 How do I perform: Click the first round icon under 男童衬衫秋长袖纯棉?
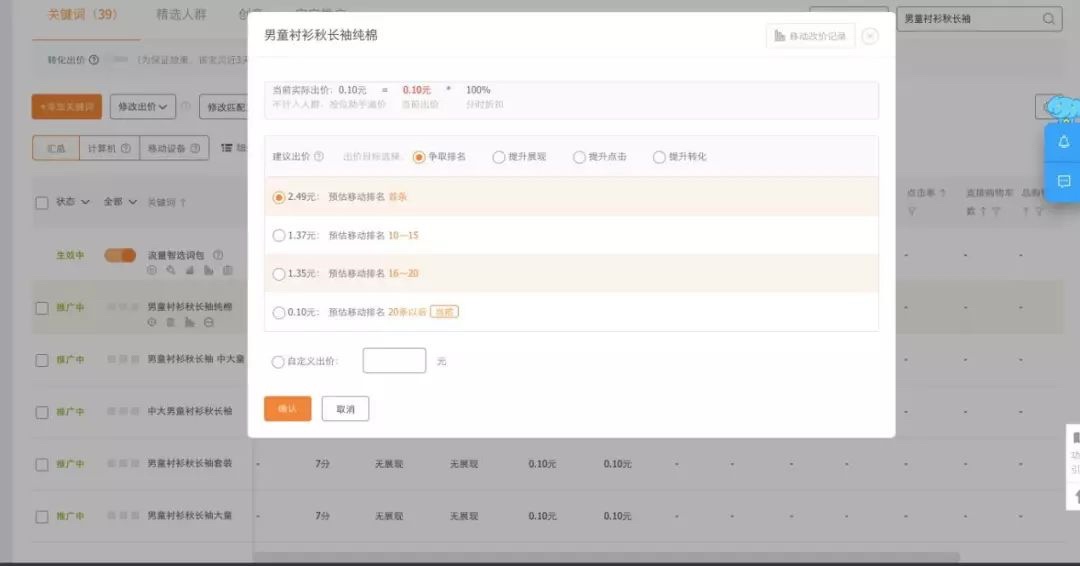(152, 322)
